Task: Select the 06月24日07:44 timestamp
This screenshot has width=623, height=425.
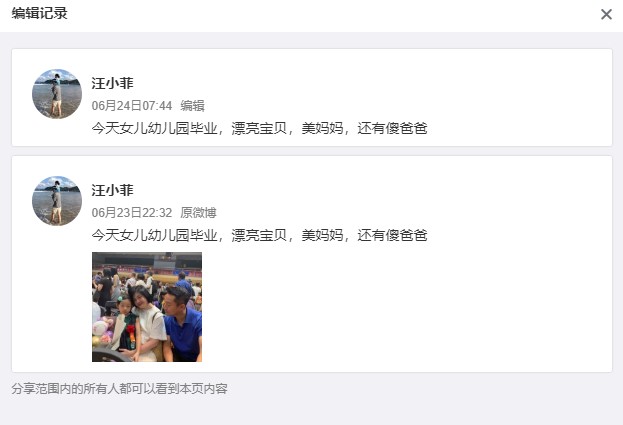Action: point(132,106)
